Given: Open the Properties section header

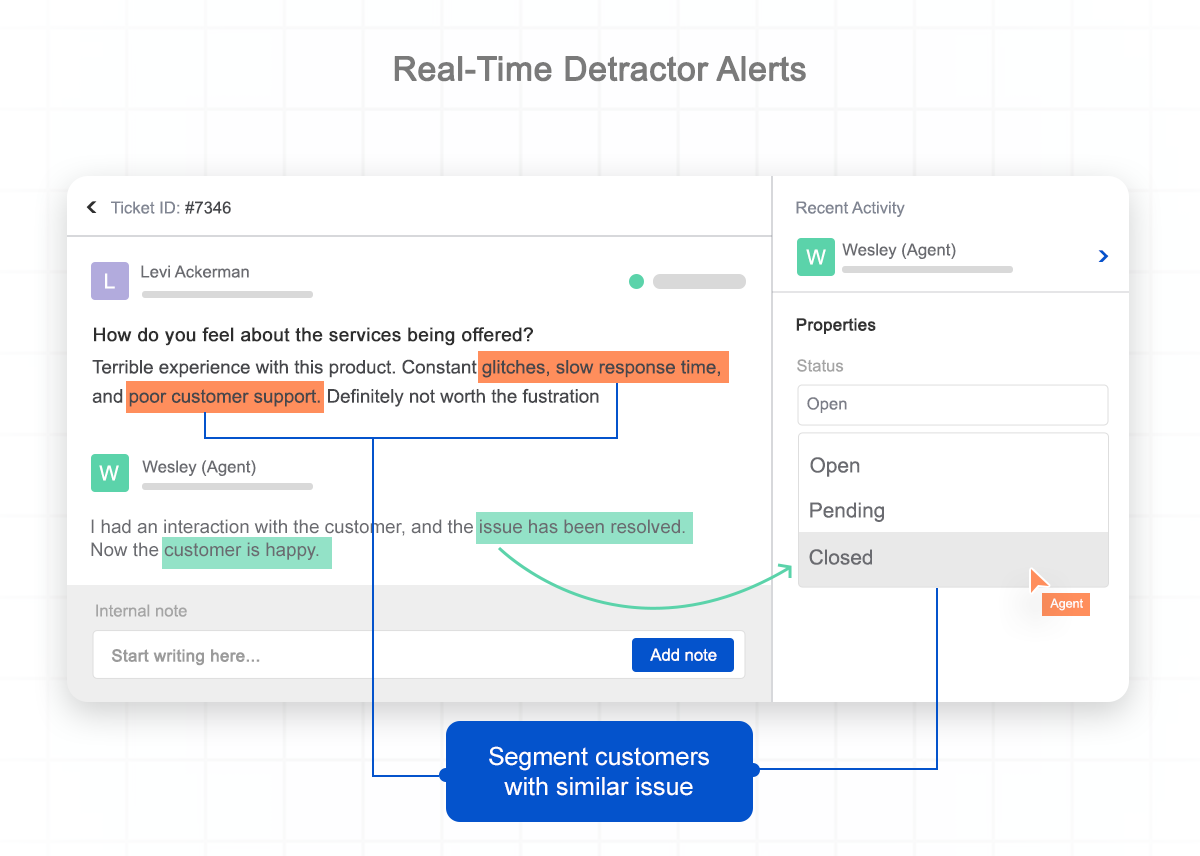Looking at the screenshot, I should tap(836, 325).
